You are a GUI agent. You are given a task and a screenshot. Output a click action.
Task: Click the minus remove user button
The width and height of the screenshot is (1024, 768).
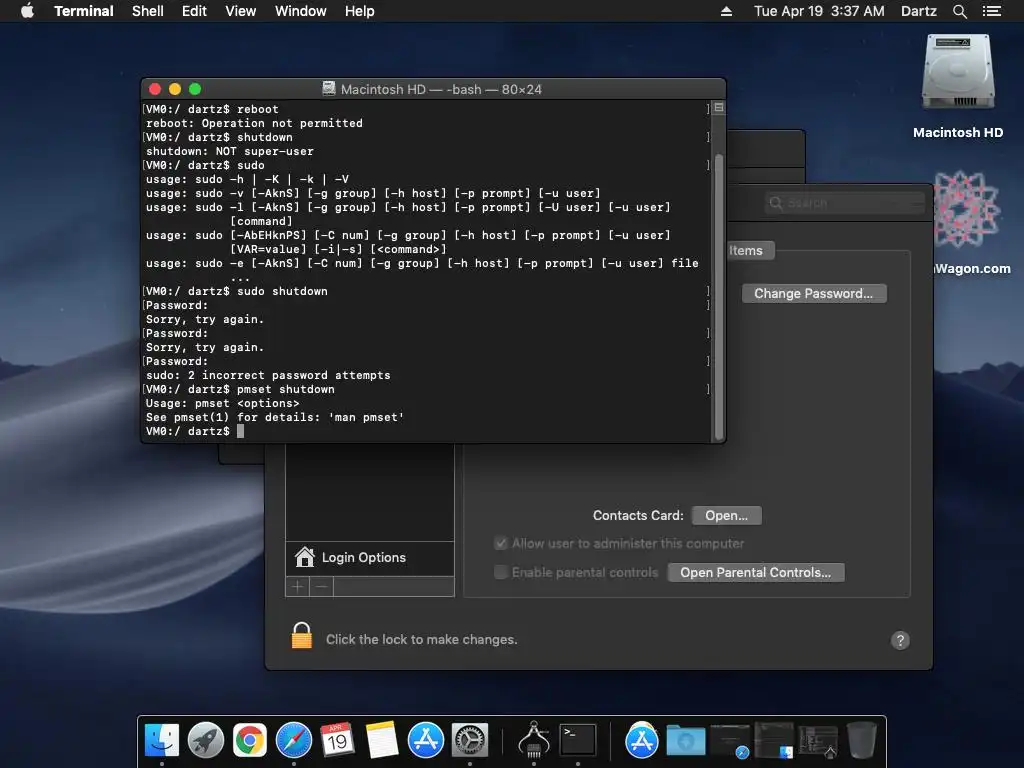pyautogui.click(x=321, y=586)
